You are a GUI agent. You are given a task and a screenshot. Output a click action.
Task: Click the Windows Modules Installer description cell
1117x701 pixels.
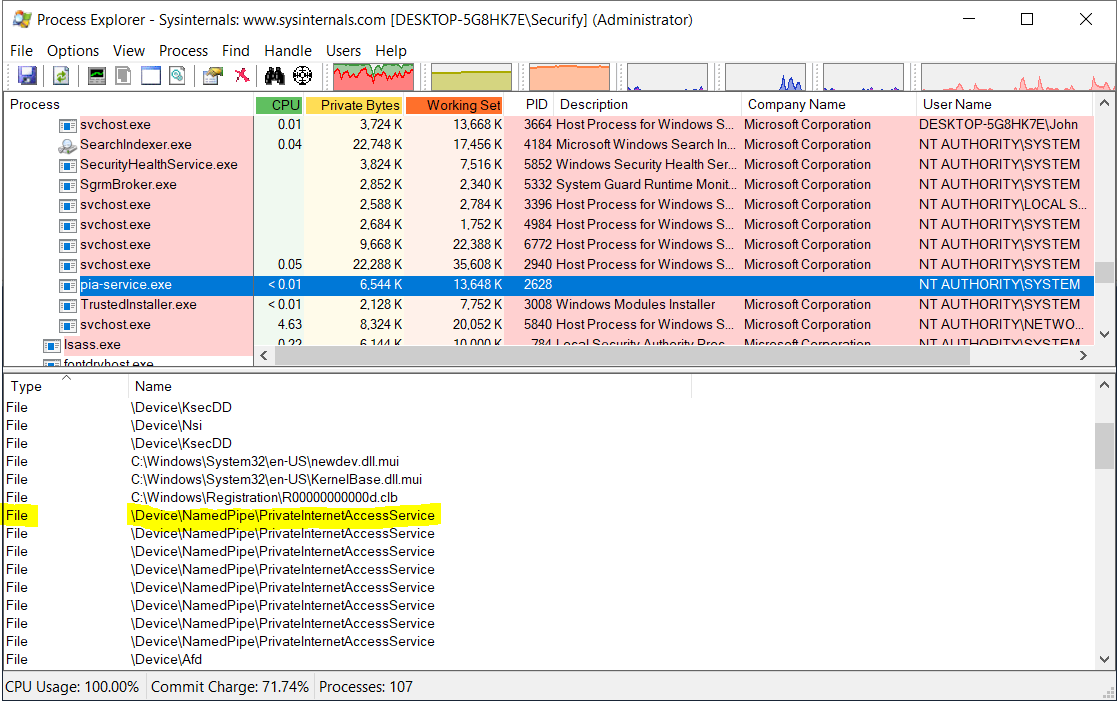pyautogui.click(x=635, y=305)
